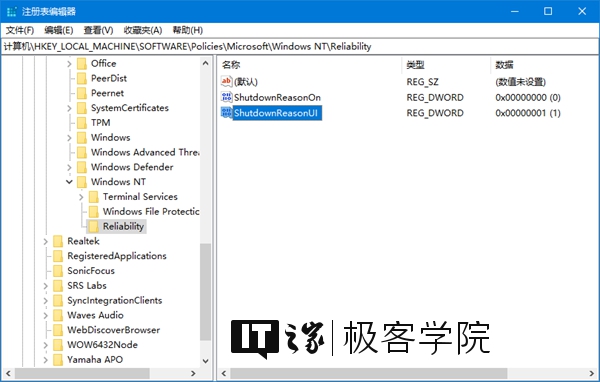Image resolution: width=600 pixels, height=382 pixels.
Task: Click tree pane horizontal scroll right arrow
Action: coord(193,373)
